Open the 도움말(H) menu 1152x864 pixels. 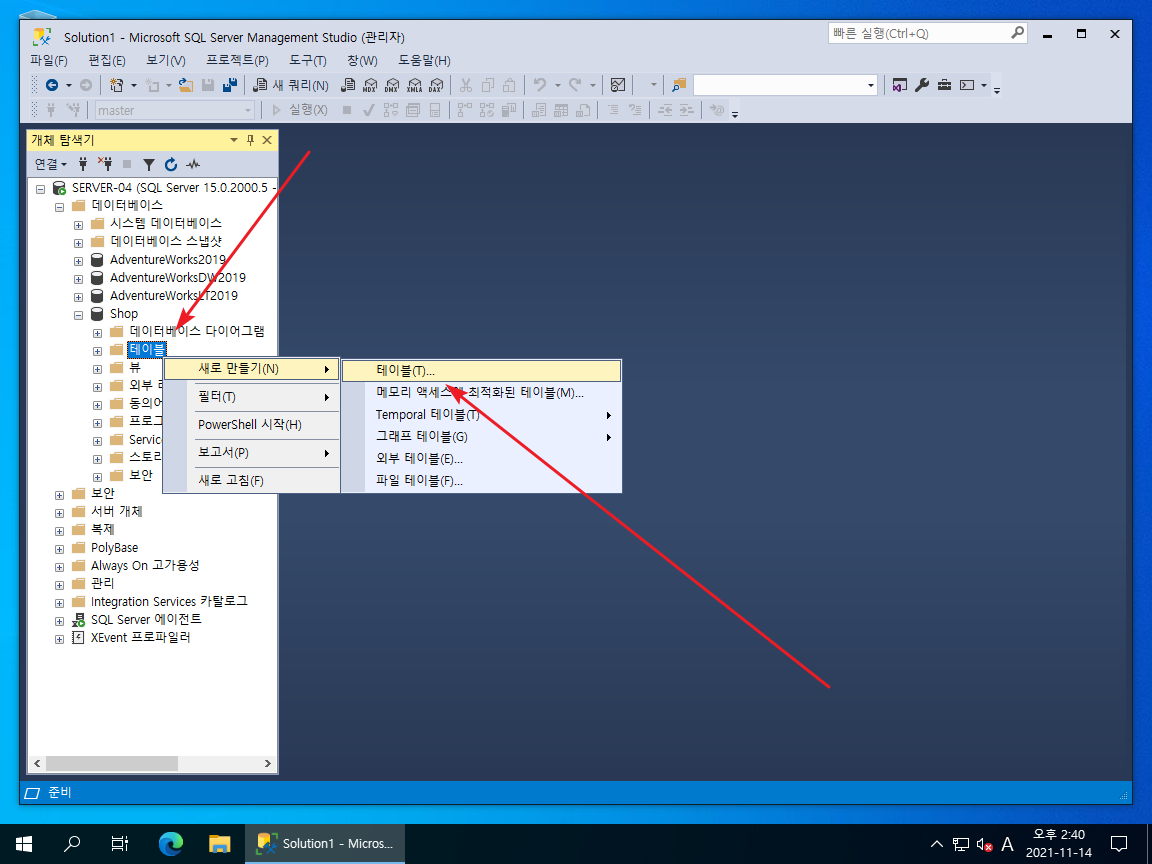424,60
